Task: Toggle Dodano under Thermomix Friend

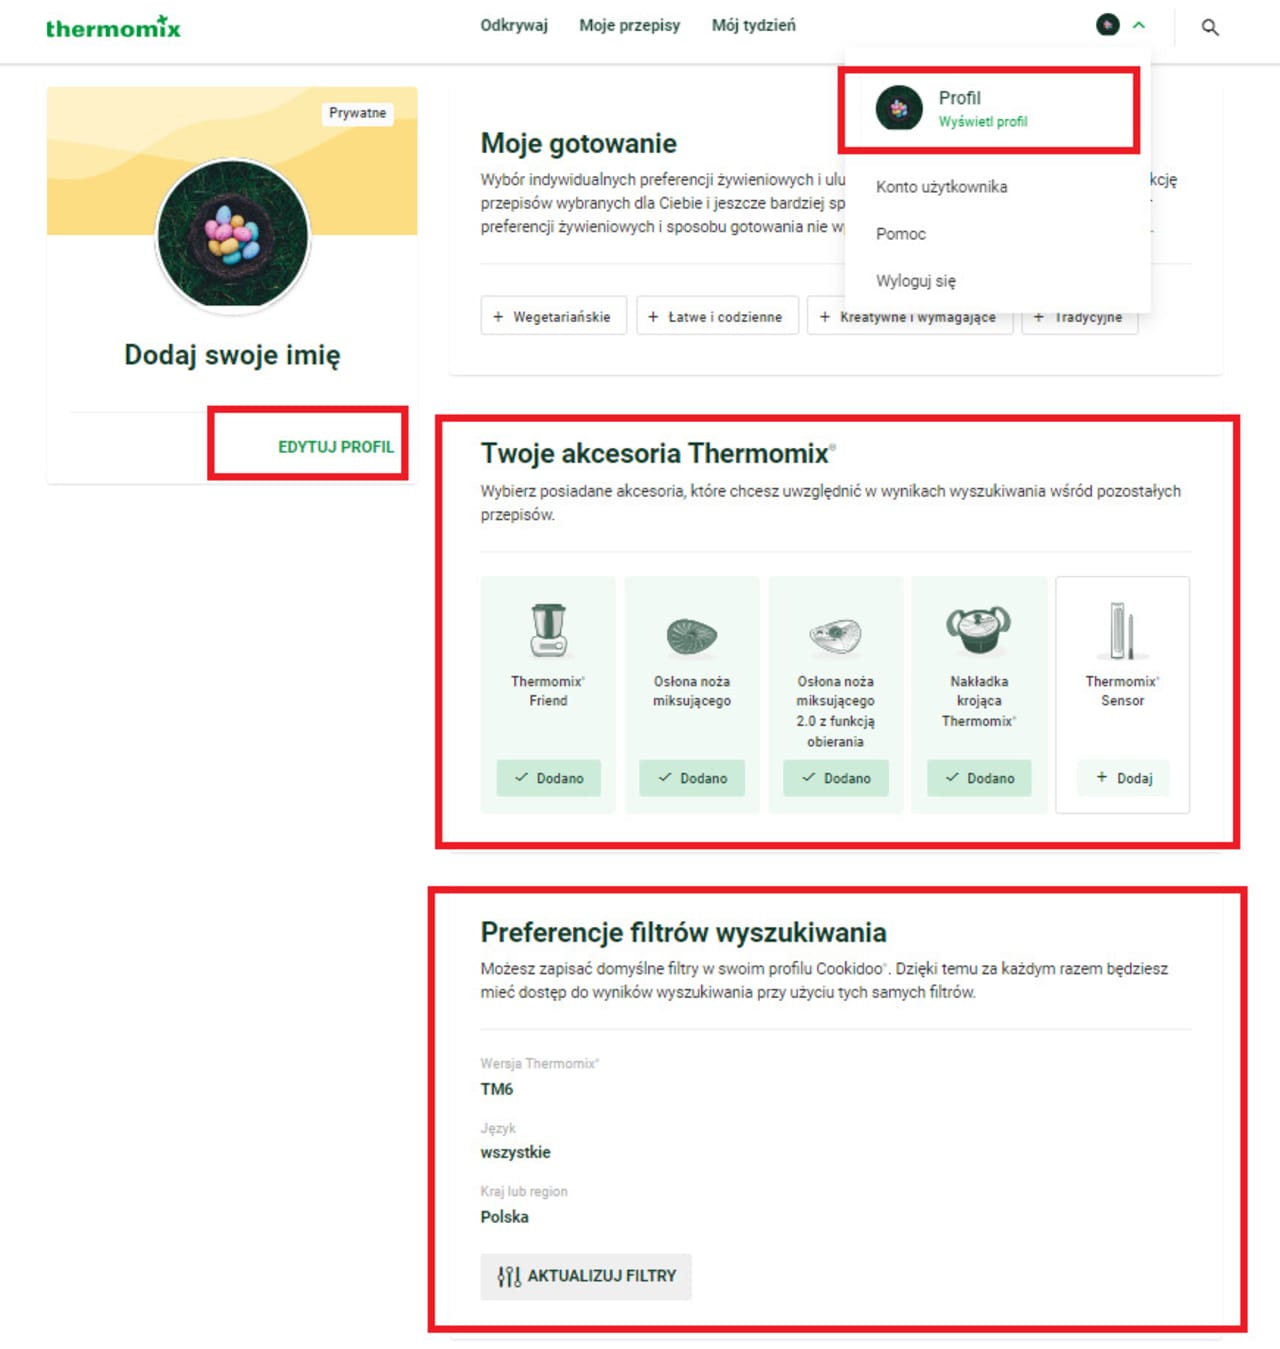Action: [x=548, y=778]
